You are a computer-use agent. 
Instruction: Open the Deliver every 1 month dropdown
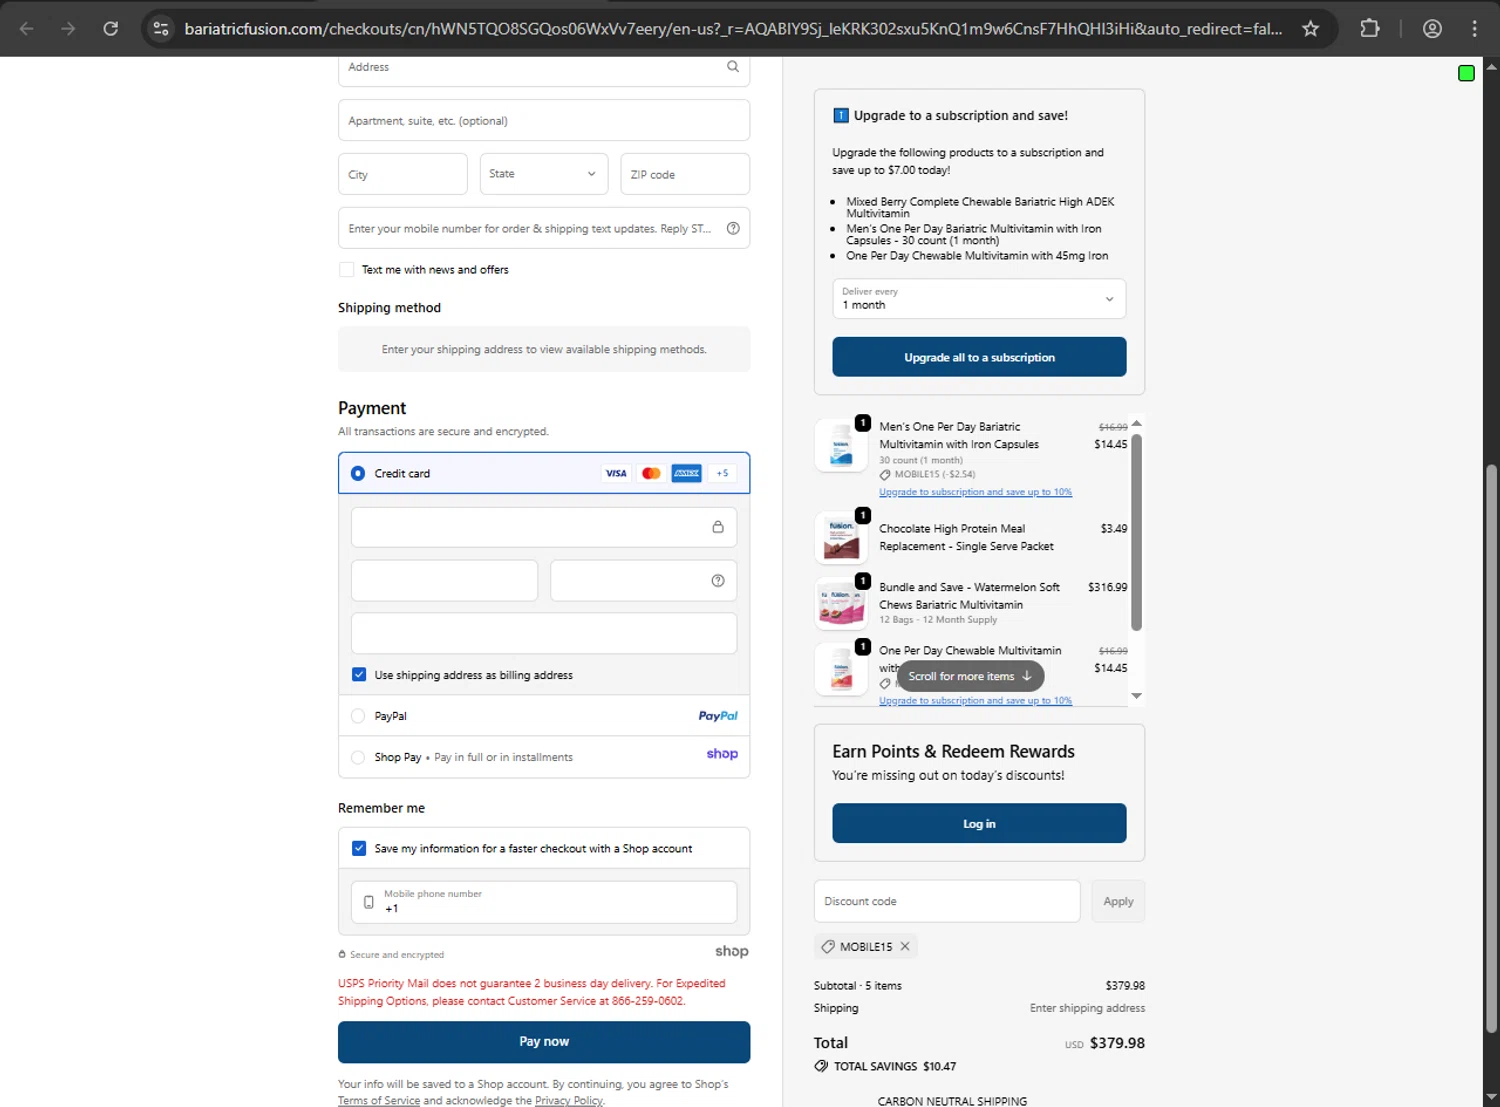(x=979, y=298)
